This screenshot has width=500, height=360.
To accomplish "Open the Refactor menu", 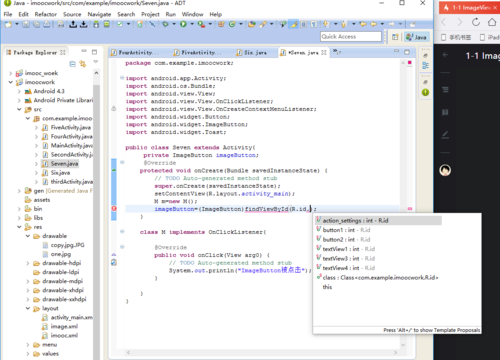I will click(x=46, y=14).
